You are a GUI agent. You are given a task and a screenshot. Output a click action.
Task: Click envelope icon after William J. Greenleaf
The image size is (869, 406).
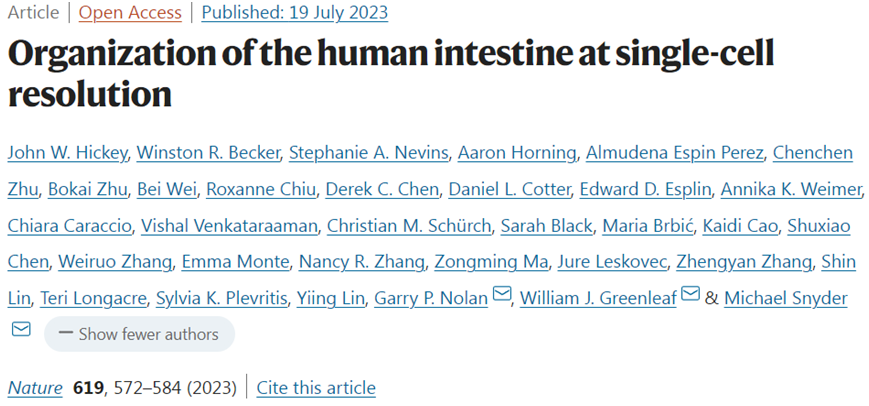click(x=690, y=297)
